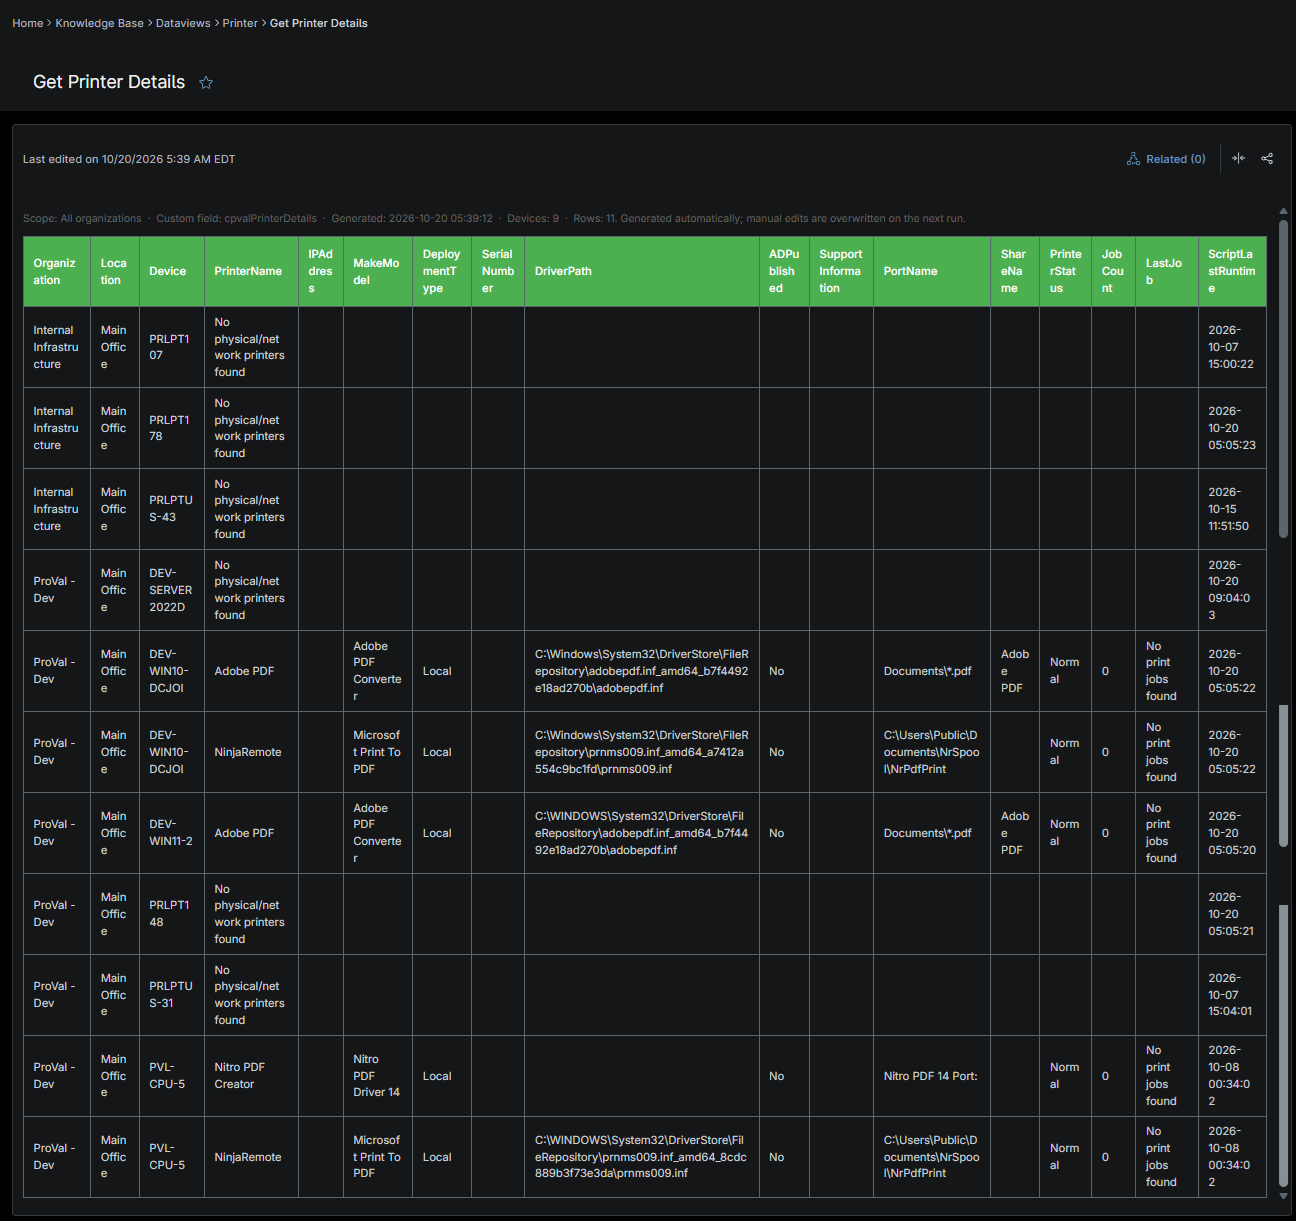Click the ScriptLastRuntime column header
The height and width of the screenshot is (1221, 1296).
(x=1232, y=271)
